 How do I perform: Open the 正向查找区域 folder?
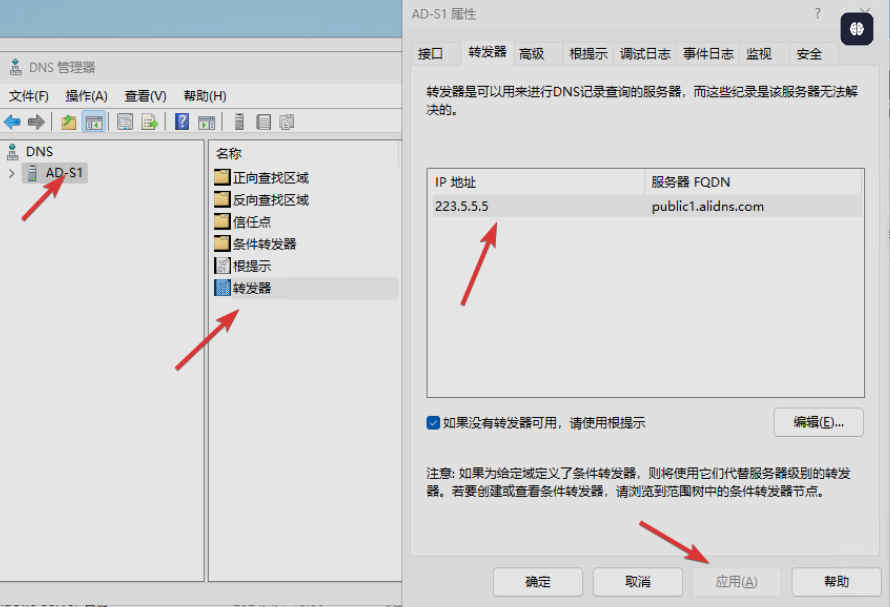tap(270, 178)
